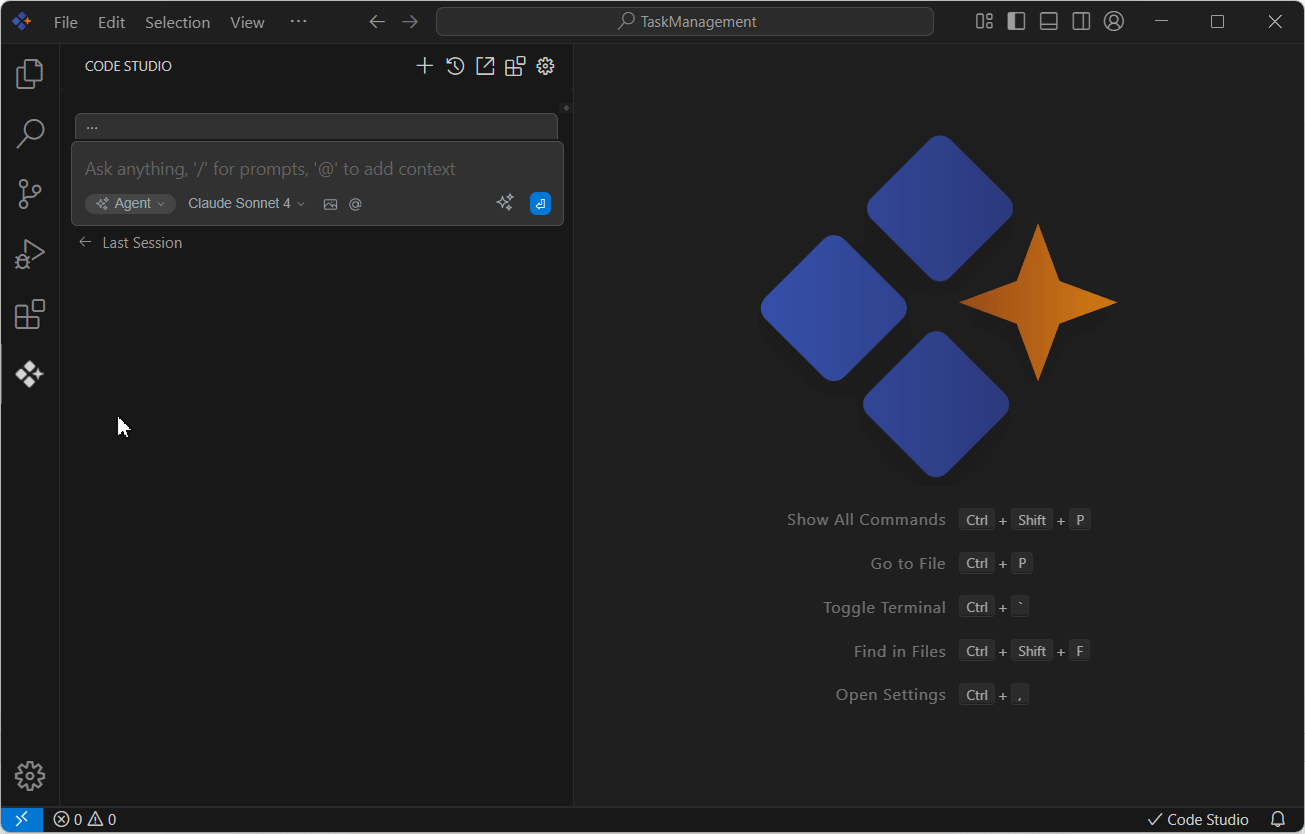Image resolution: width=1305 pixels, height=834 pixels.
Task: Click 'Go to File' text
Action: [x=908, y=564]
